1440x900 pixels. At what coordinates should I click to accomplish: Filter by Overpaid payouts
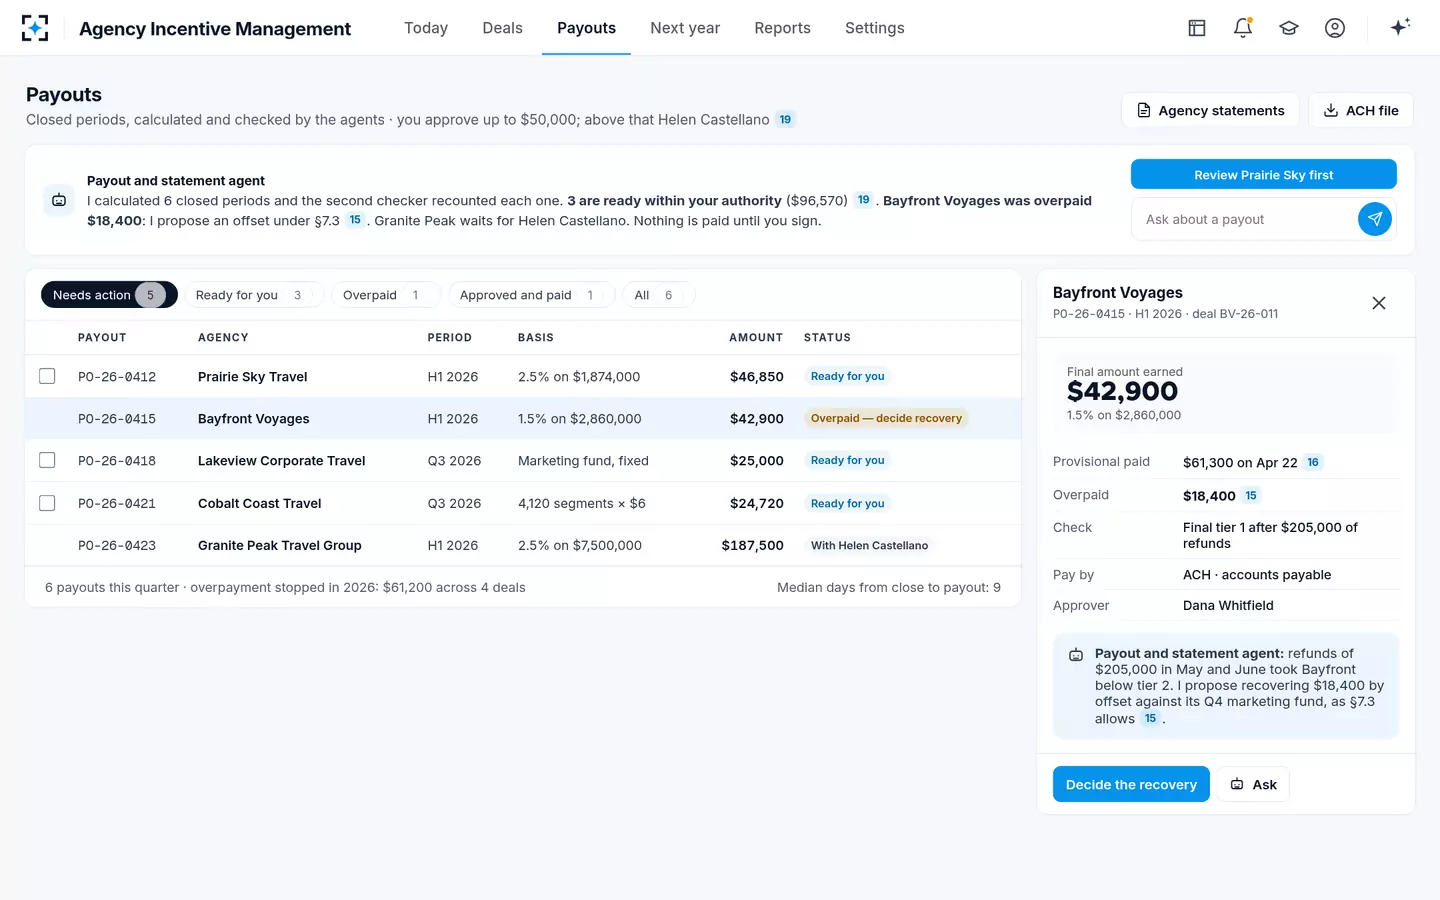[386, 295]
